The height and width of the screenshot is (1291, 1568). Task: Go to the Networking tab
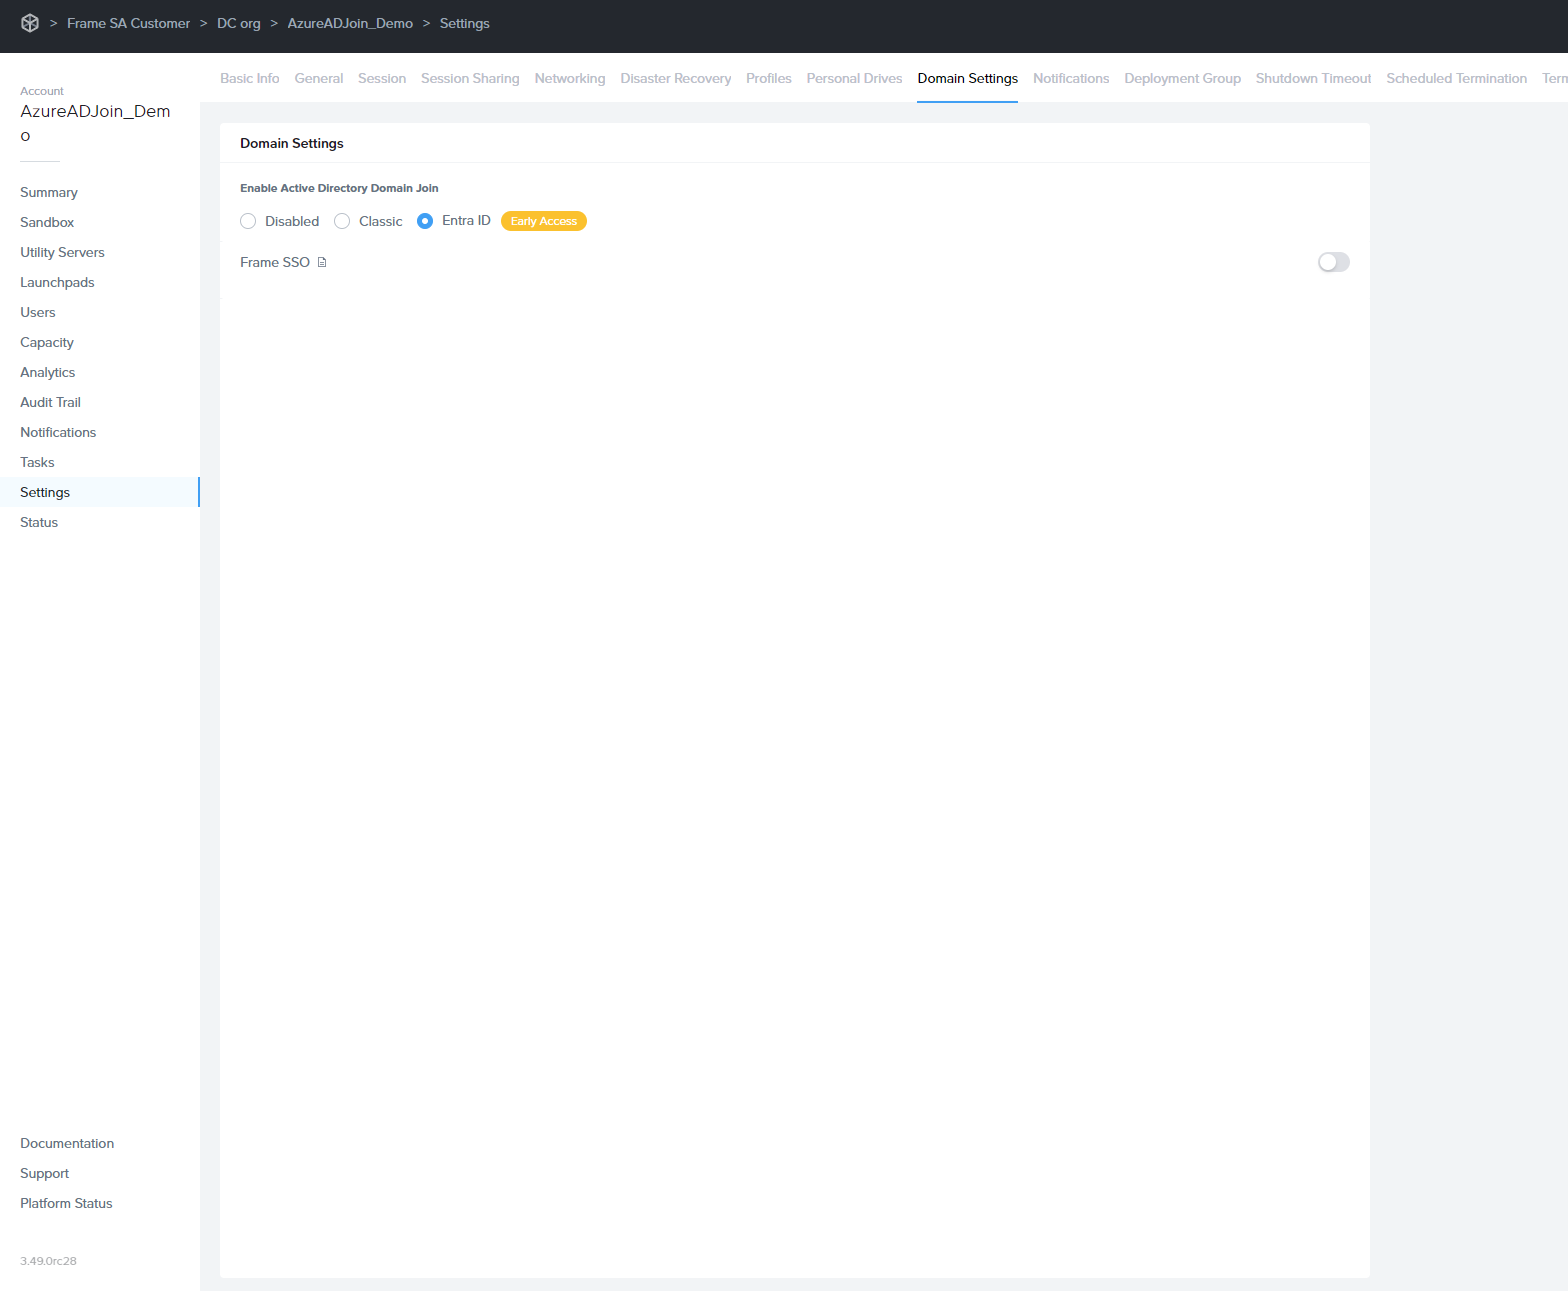click(x=570, y=78)
